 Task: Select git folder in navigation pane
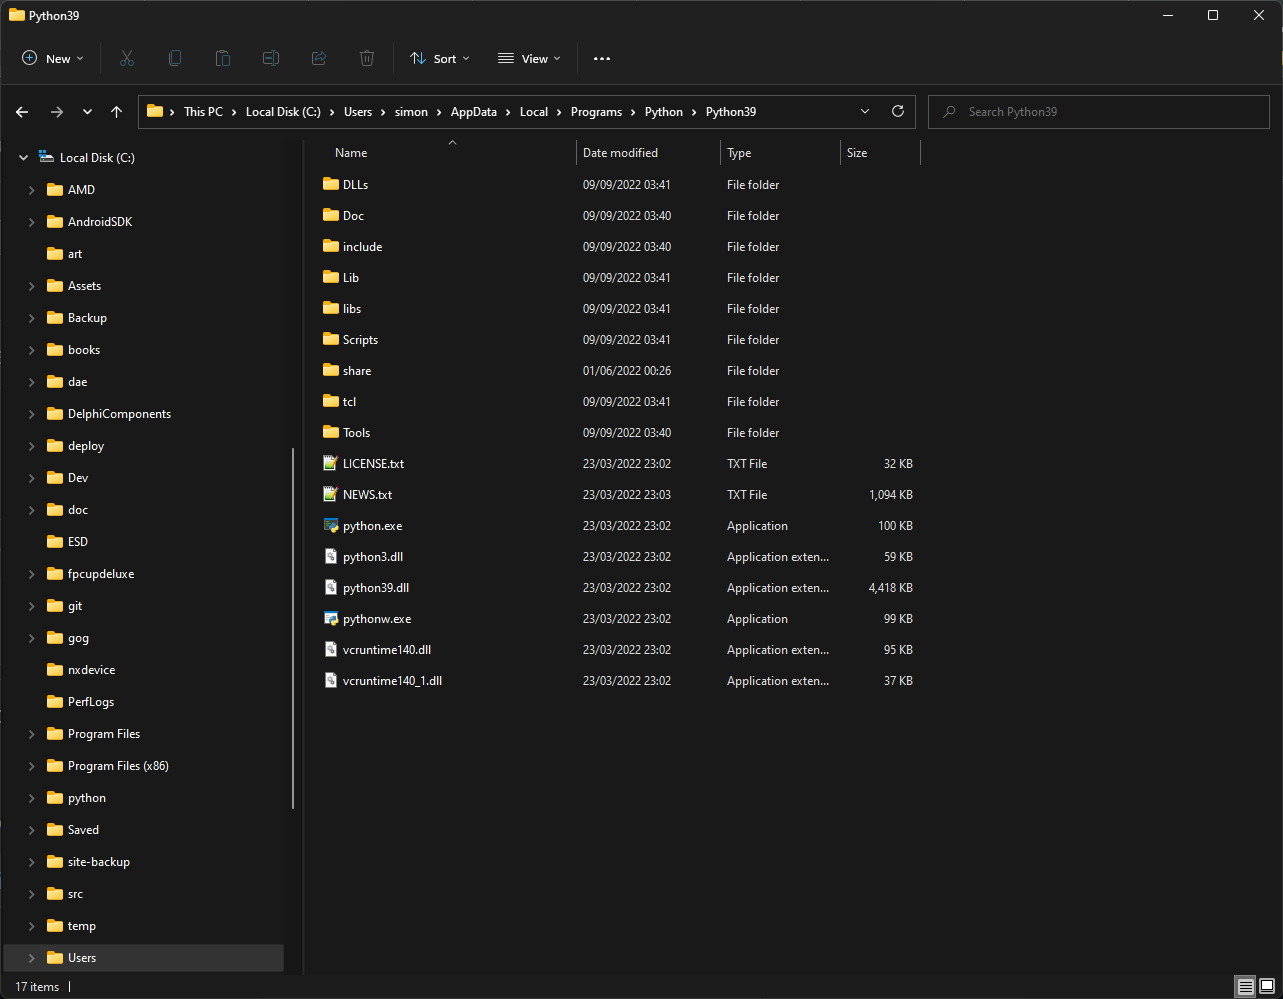[x=75, y=606]
